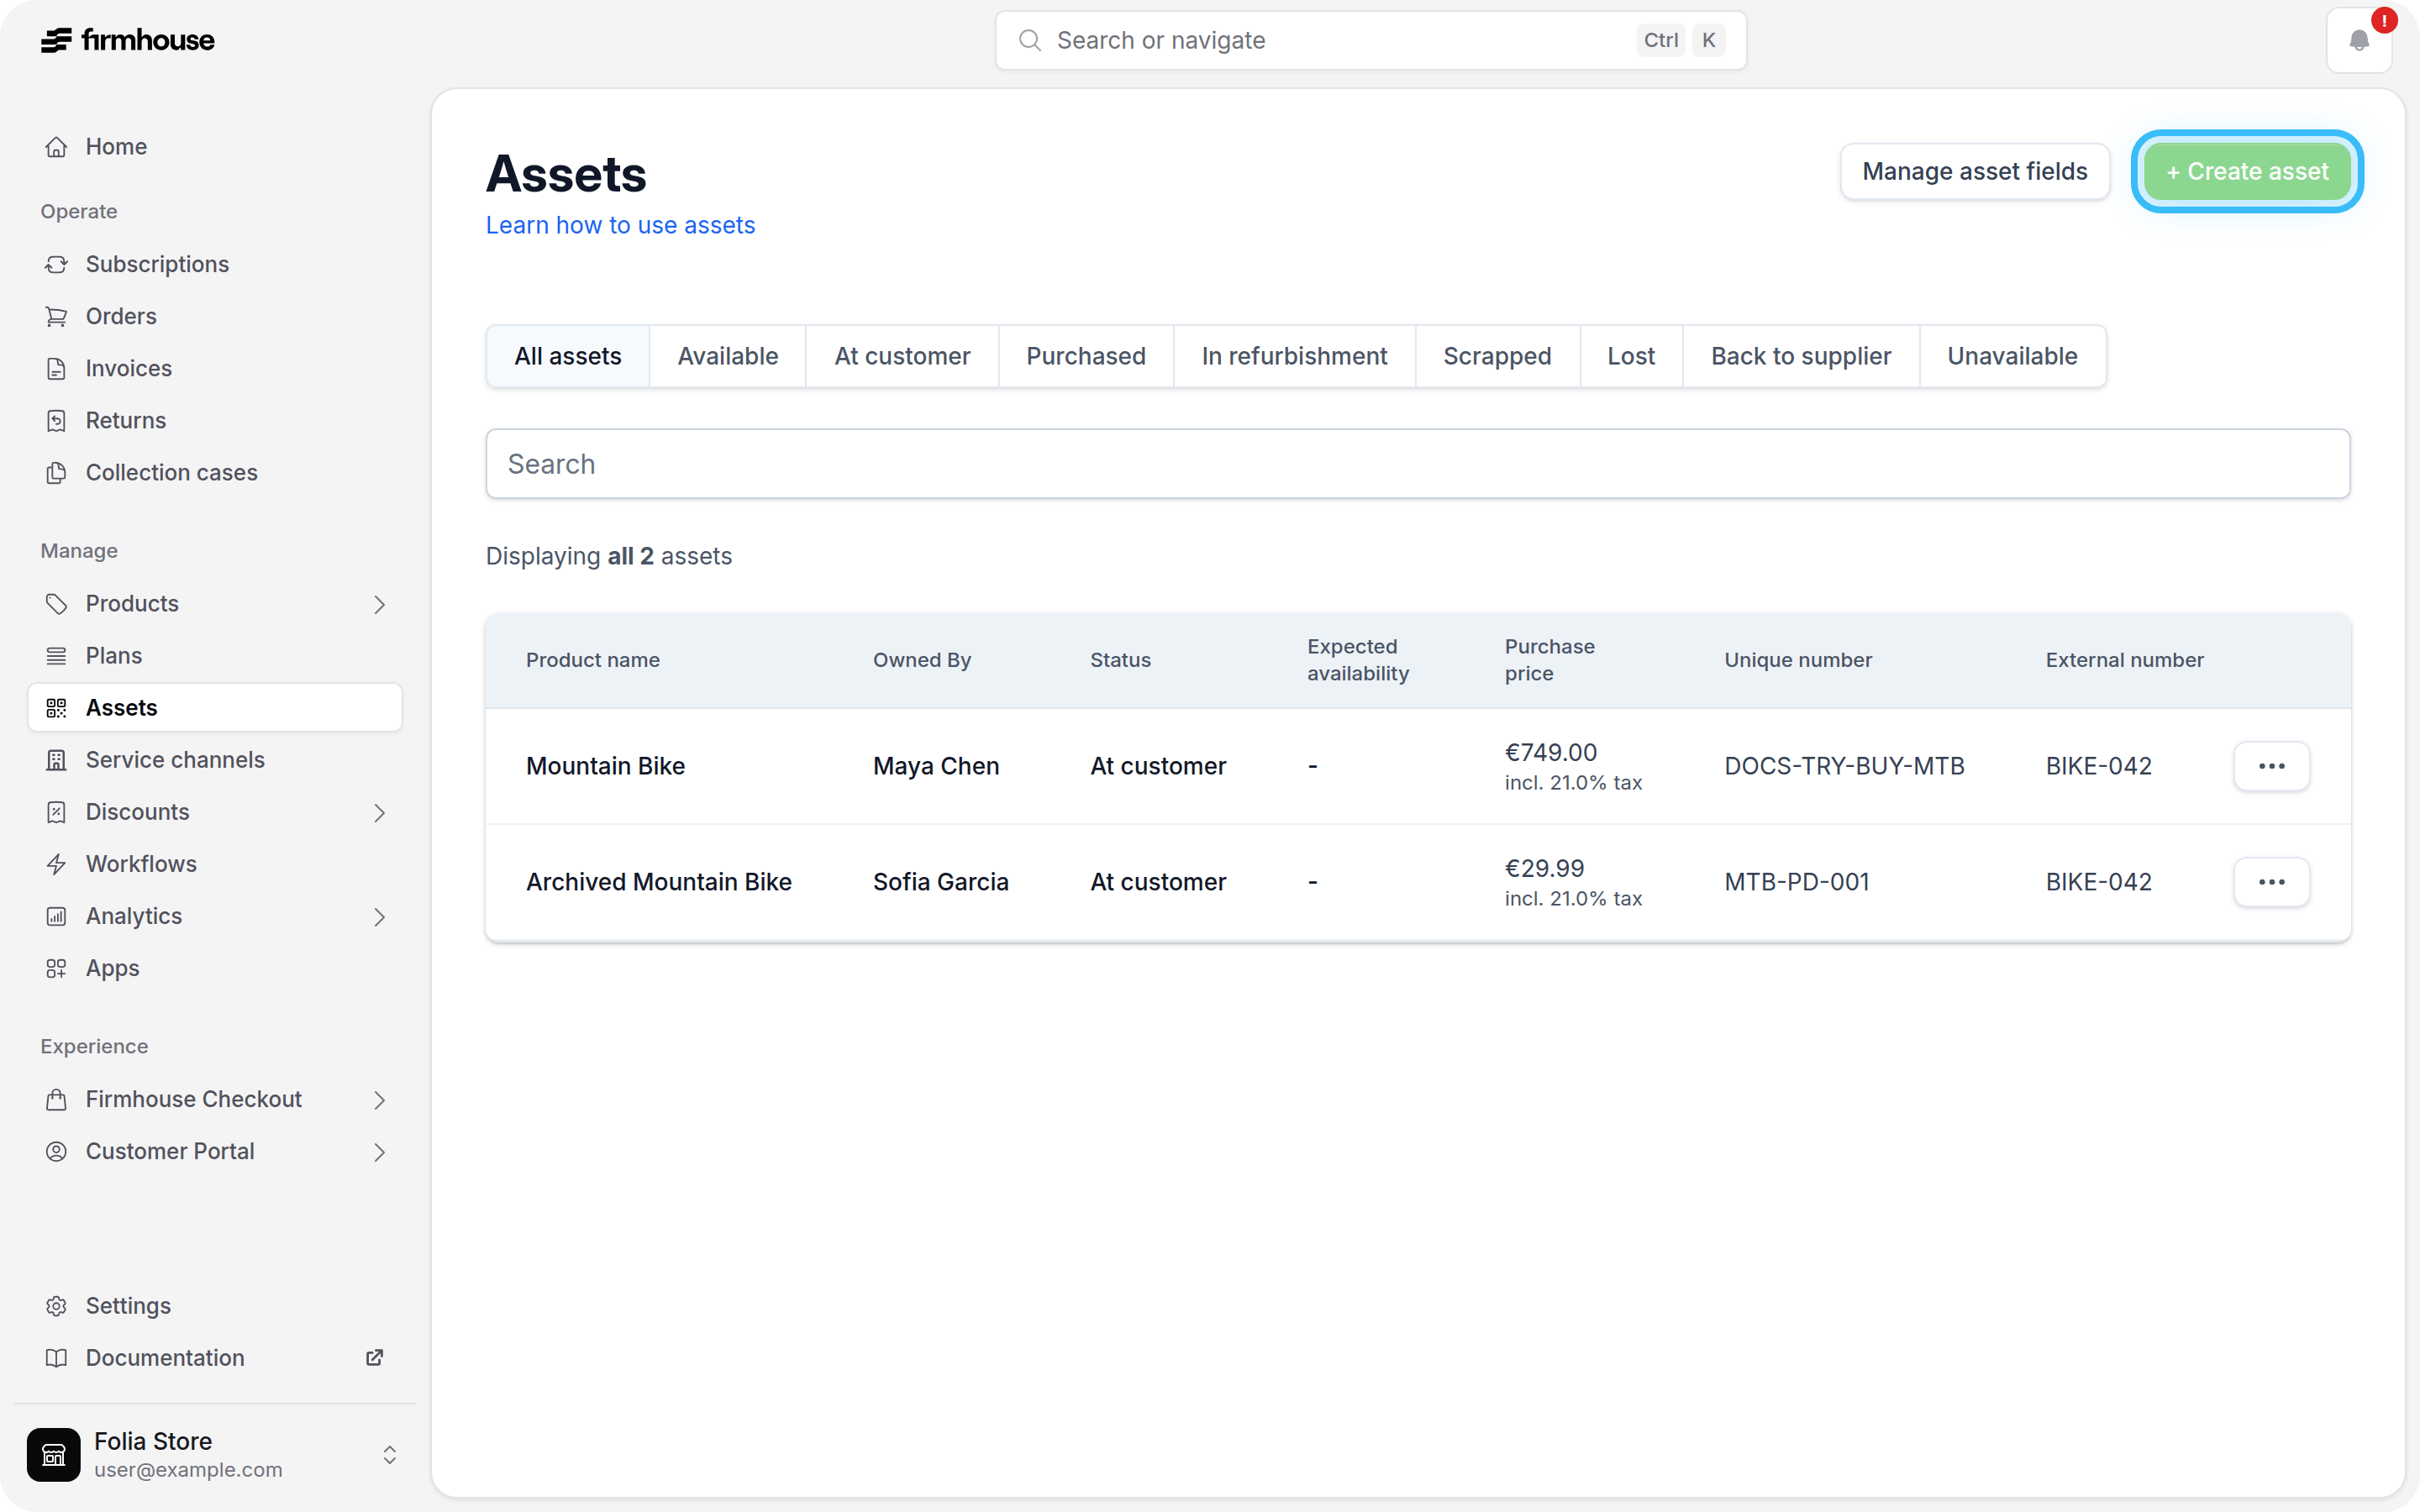
Task: Click owner Maya Chen
Action: click(x=935, y=766)
